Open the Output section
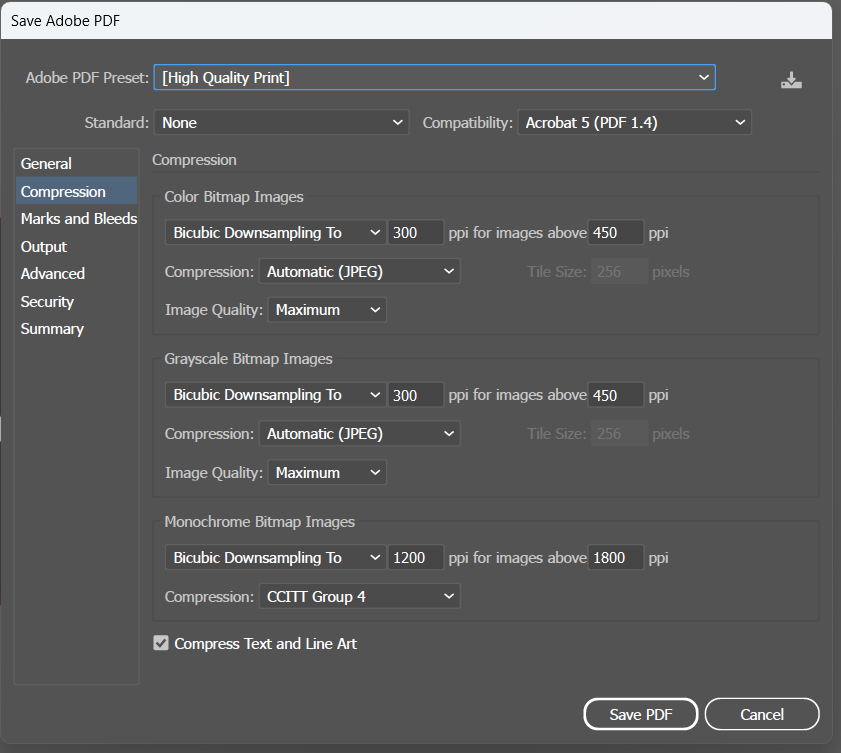The image size is (841, 753). (44, 246)
